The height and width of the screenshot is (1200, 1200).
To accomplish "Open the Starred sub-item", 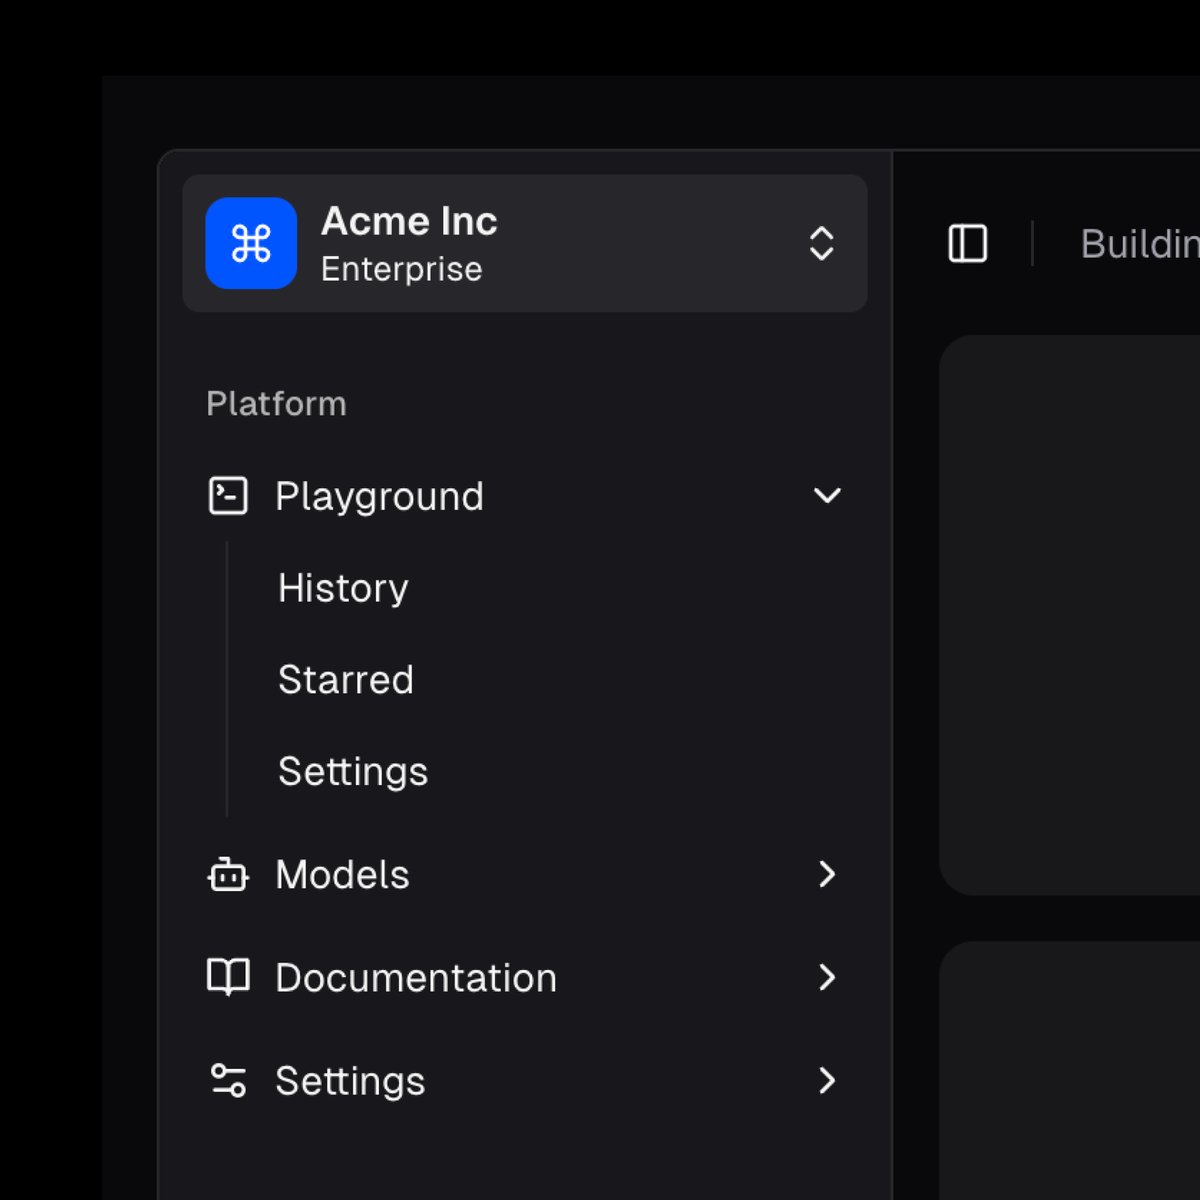I will tap(346, 680).
